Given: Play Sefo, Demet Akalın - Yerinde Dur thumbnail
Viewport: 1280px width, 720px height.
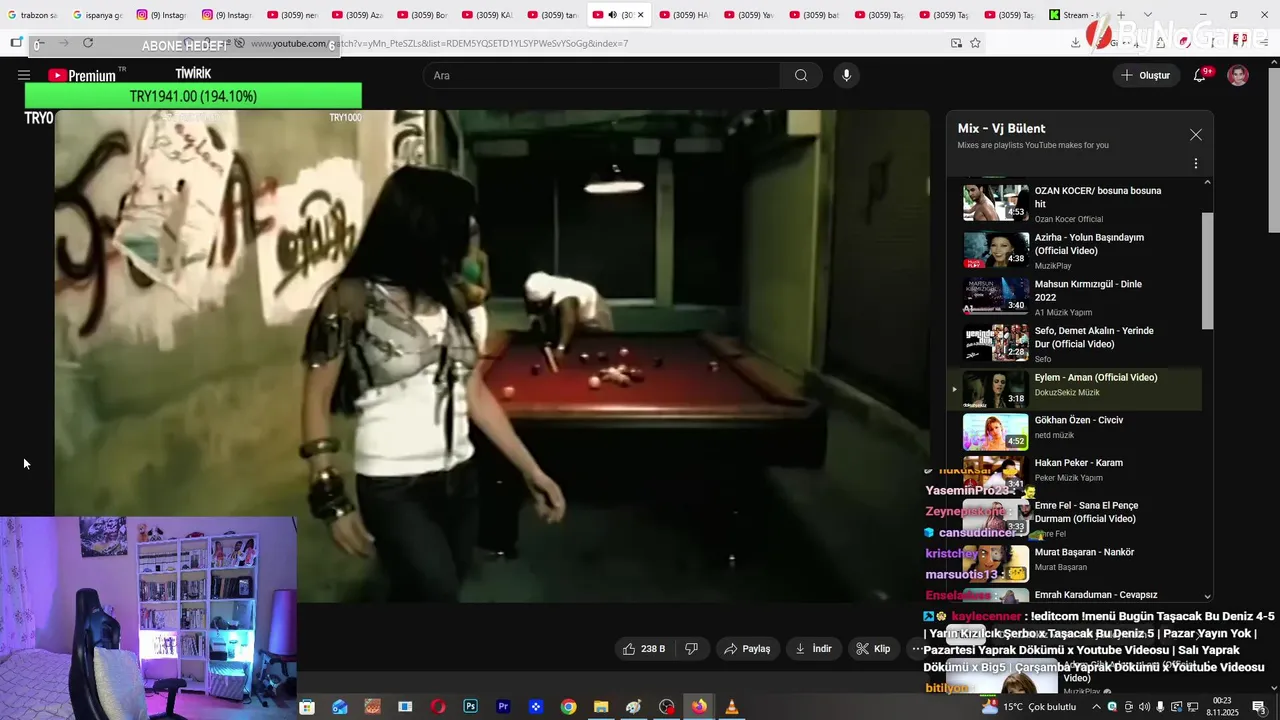Looking at the screenshot, I should point(996,343).
